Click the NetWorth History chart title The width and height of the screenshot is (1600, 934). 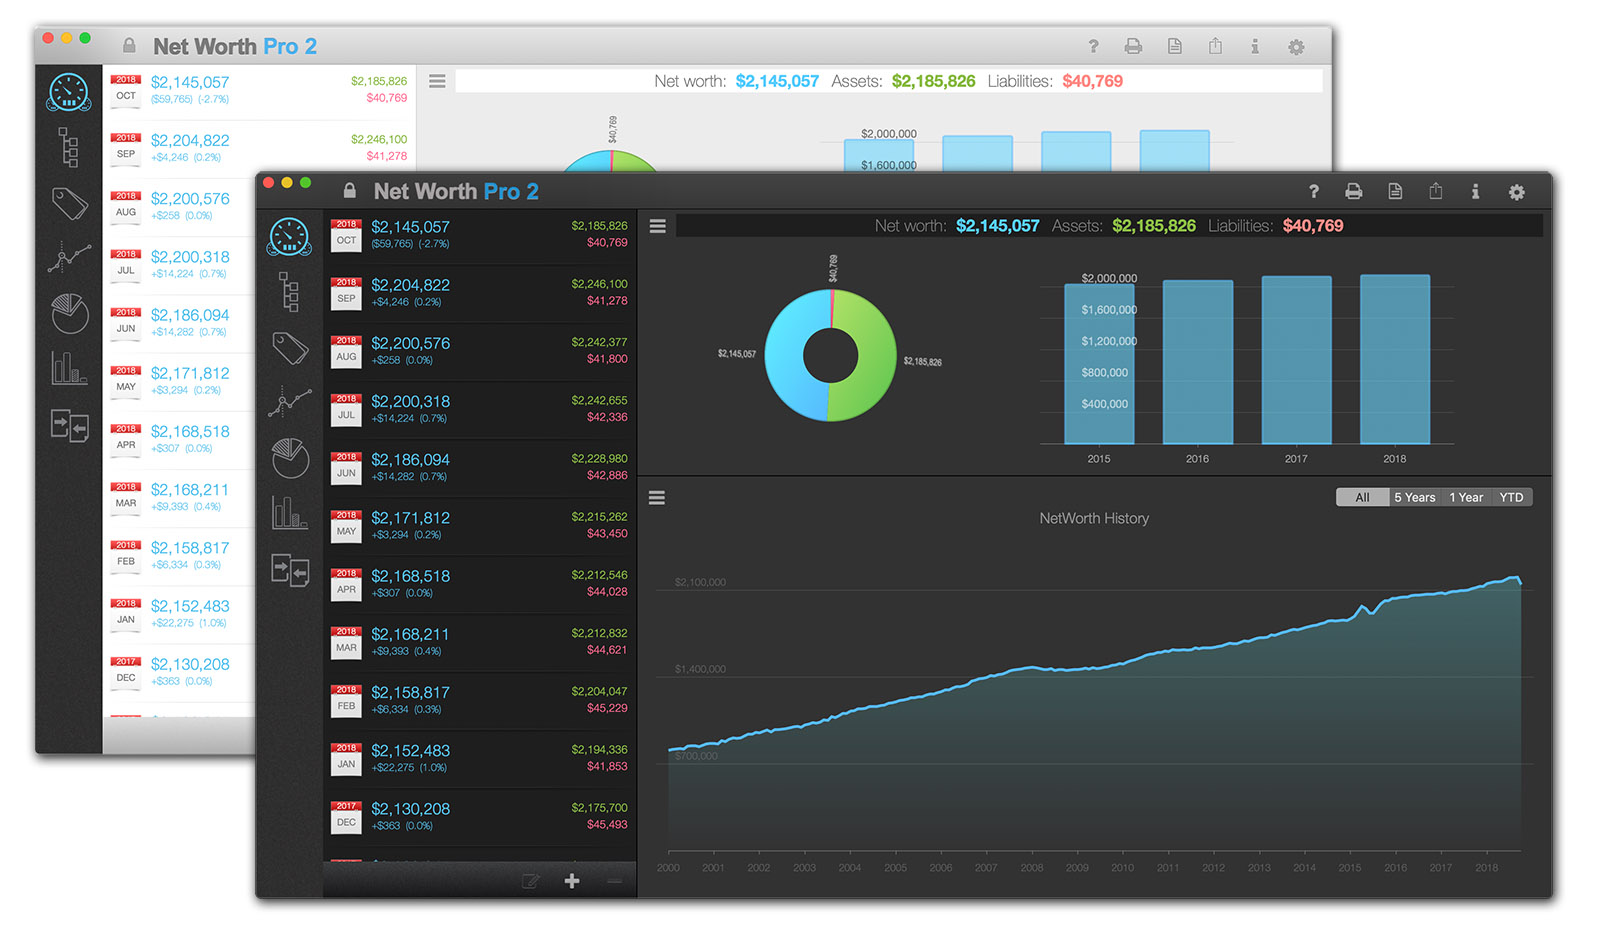(1094, 518)
